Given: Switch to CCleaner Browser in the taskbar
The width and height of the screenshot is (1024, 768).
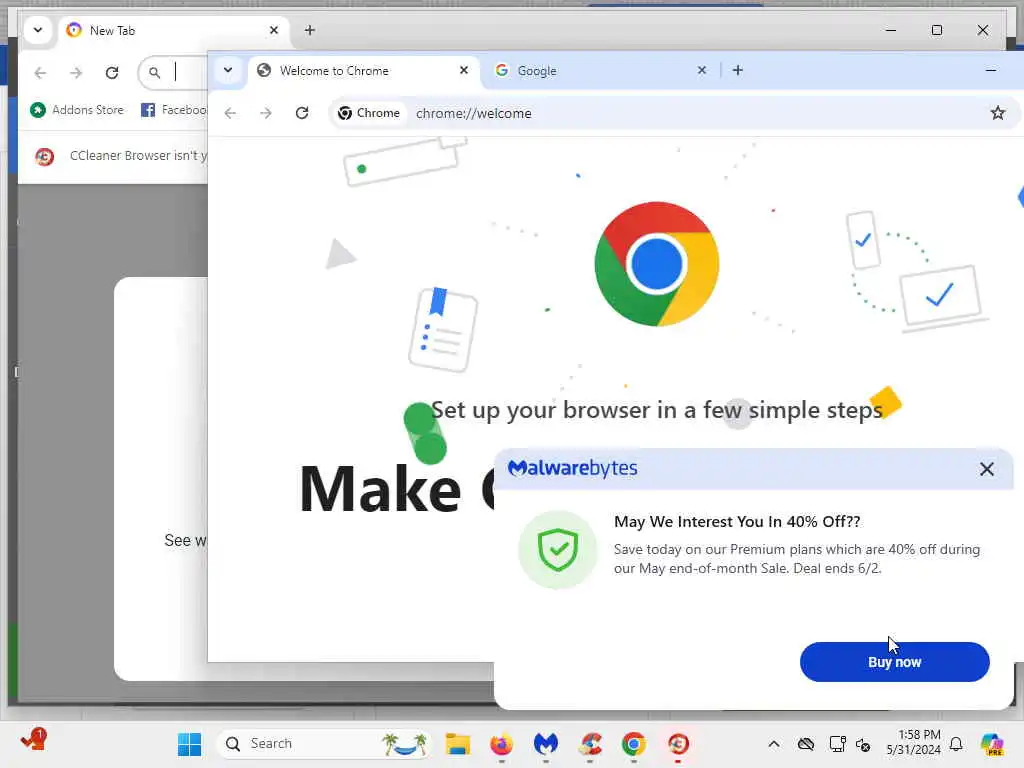Looking at the screenshot, I should tap(679, 744).
